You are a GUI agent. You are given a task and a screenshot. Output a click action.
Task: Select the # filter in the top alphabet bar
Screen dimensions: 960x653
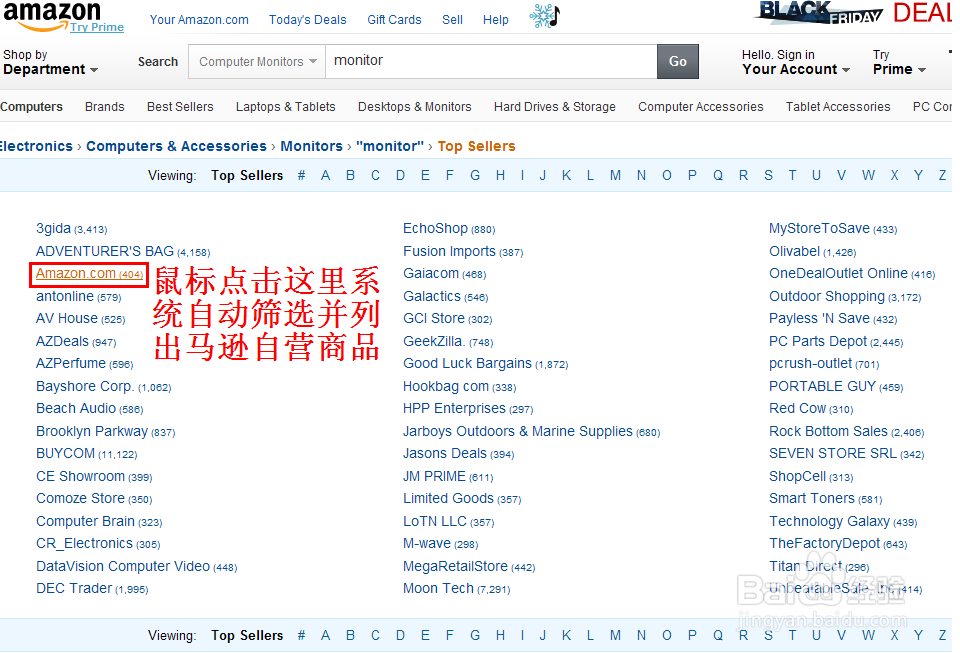pos(301,176)
